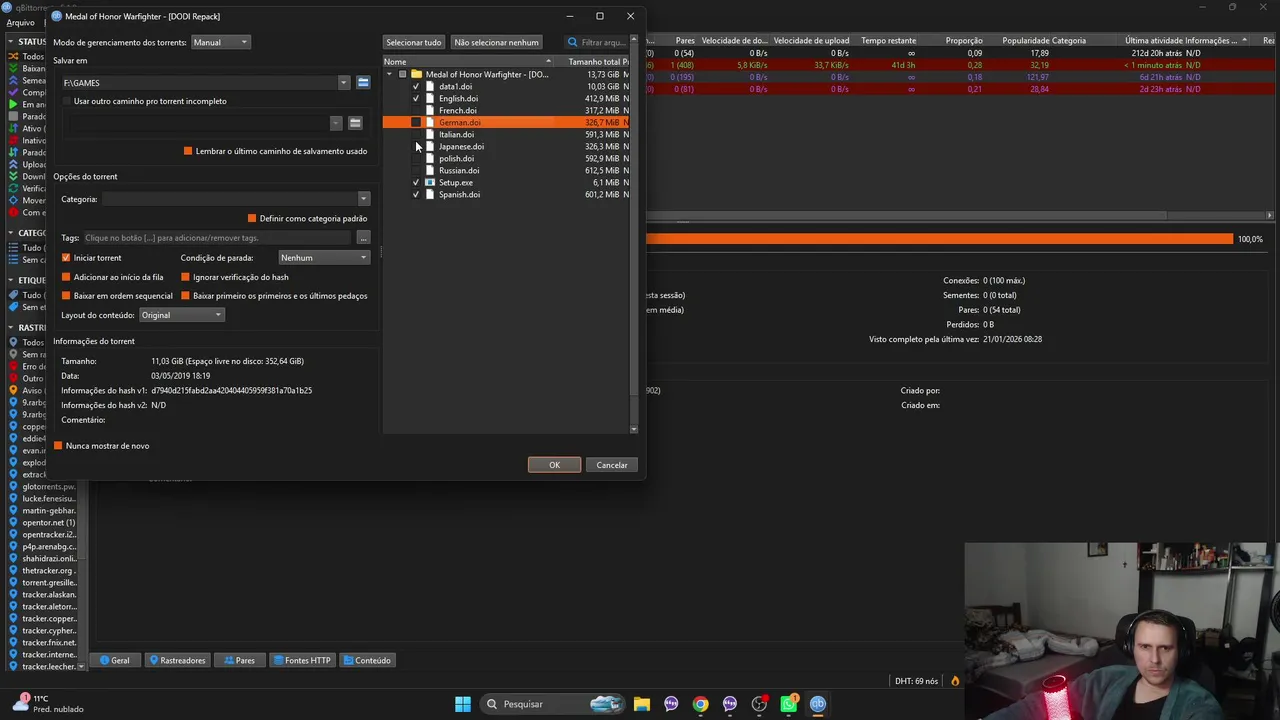
Task: Open the Fontes HTTP tab
Action: tap(301, 660)
